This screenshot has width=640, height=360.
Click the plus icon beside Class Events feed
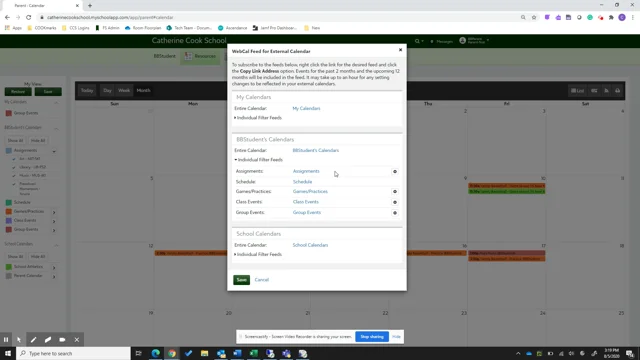[x=395, y=202]
